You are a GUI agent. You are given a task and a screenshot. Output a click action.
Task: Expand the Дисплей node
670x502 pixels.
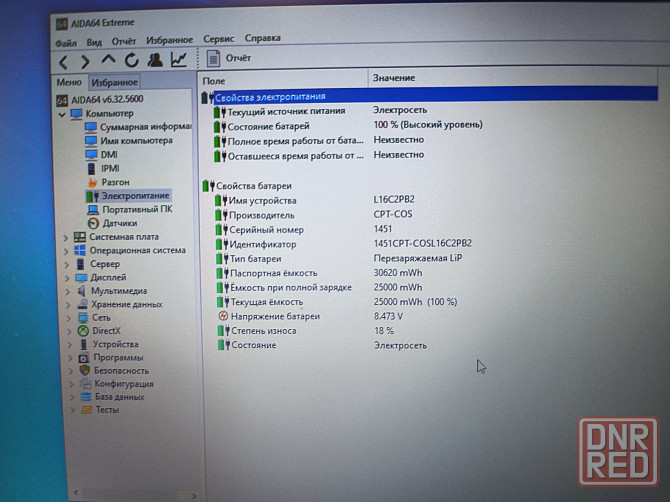tap(67, 279)
